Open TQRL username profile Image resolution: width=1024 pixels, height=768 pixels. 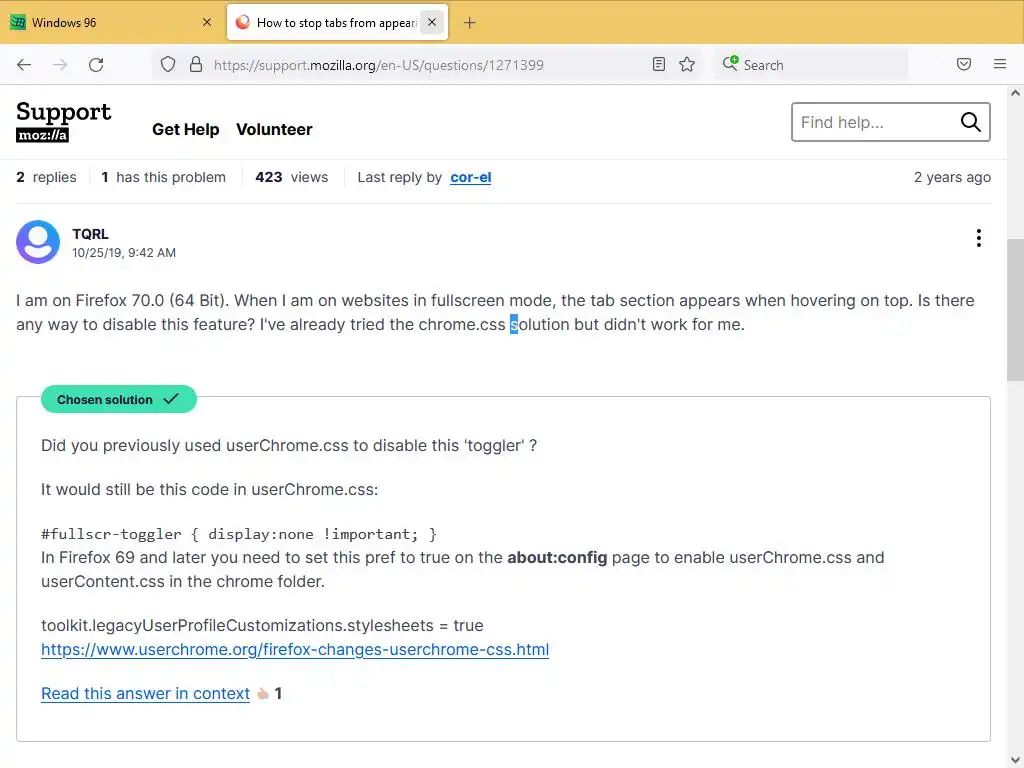pyautogui.click(x=90, y=234)
